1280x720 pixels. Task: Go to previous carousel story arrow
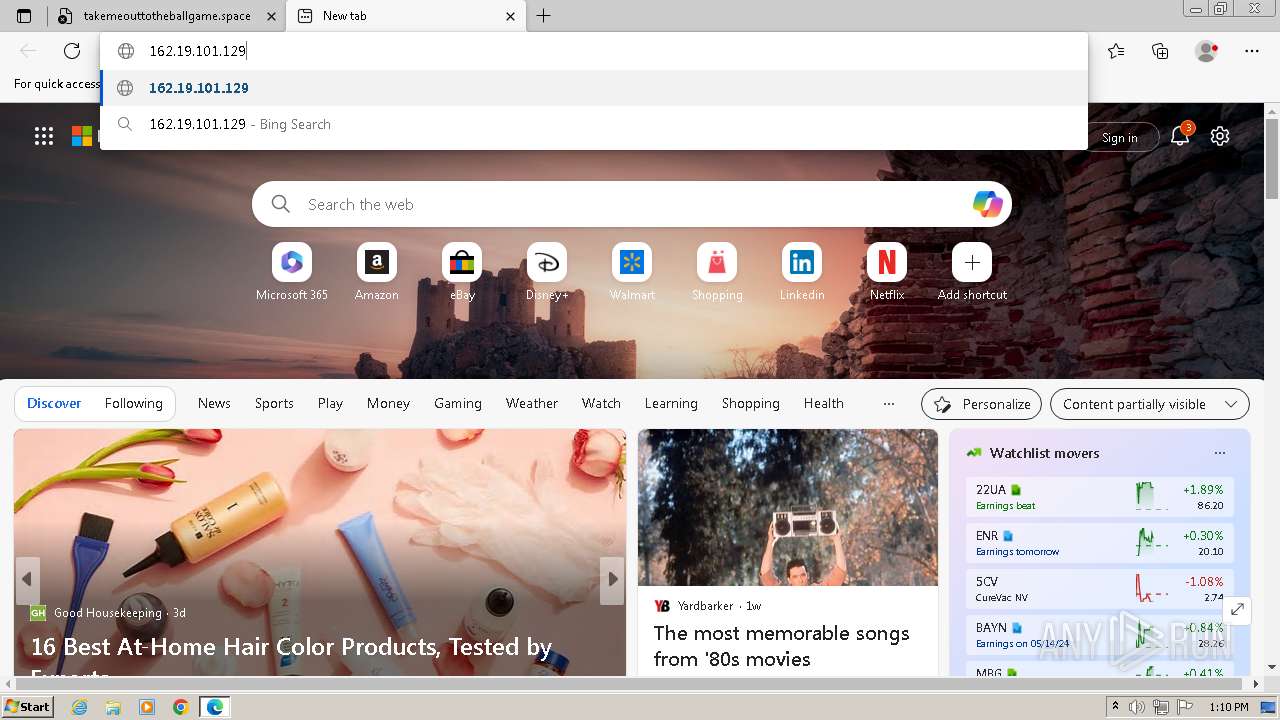point(27,579)
